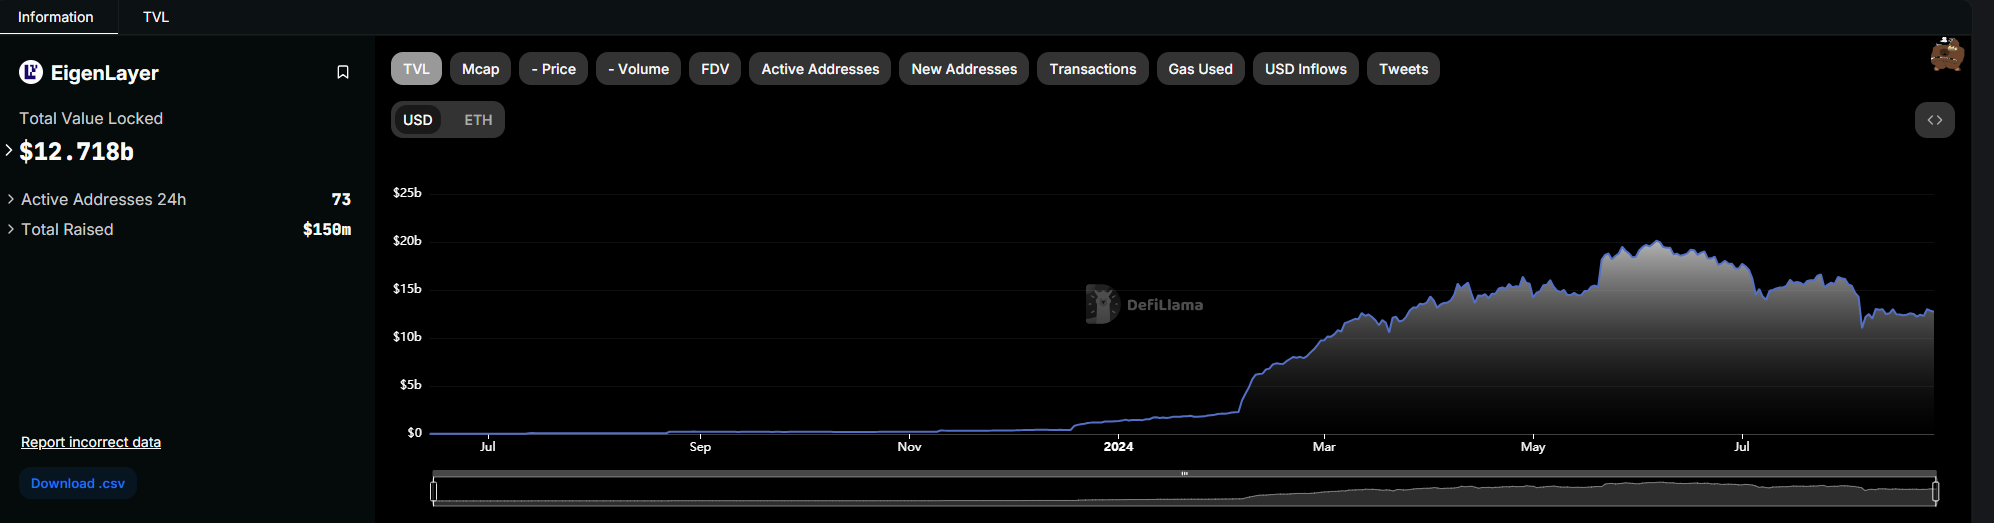Click the bookmark icon next to EigenLayer
This screenshot has height=523, width=1994.
point(343,72)
